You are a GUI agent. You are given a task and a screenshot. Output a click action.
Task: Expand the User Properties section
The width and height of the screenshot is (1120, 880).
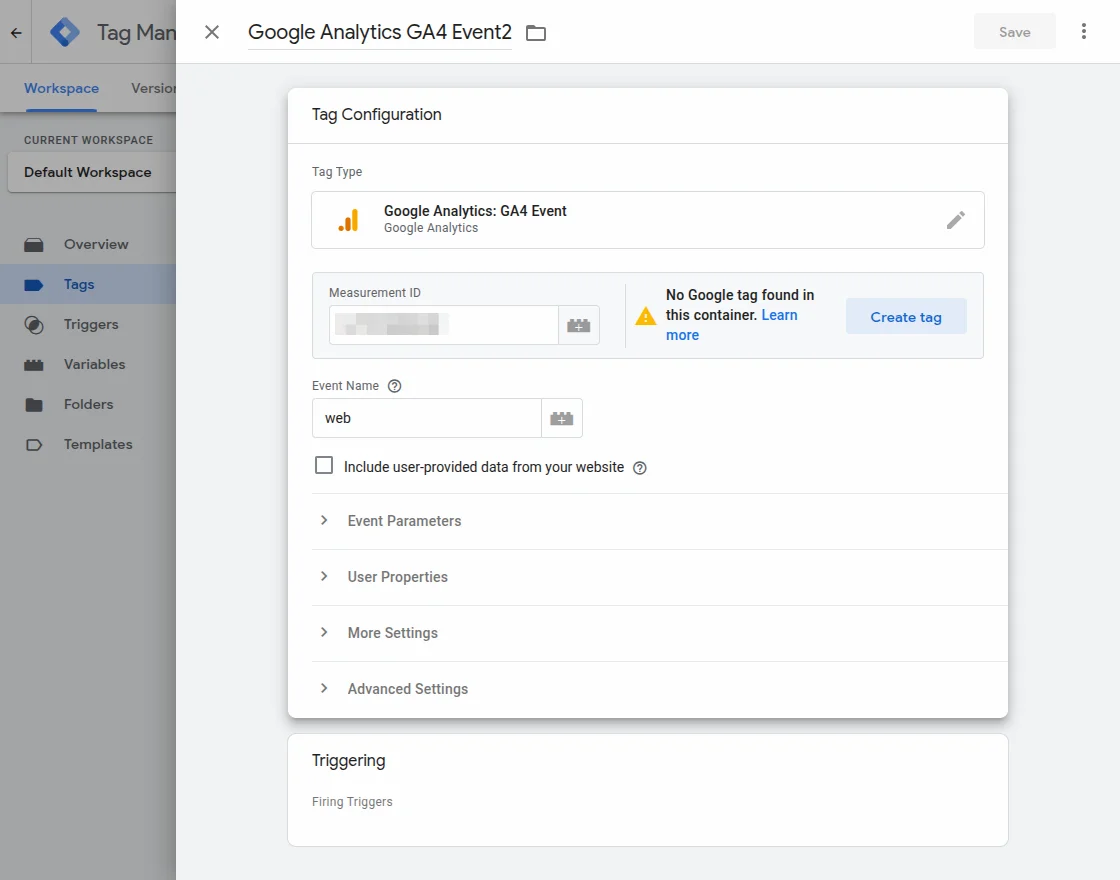tap(397, 577)
